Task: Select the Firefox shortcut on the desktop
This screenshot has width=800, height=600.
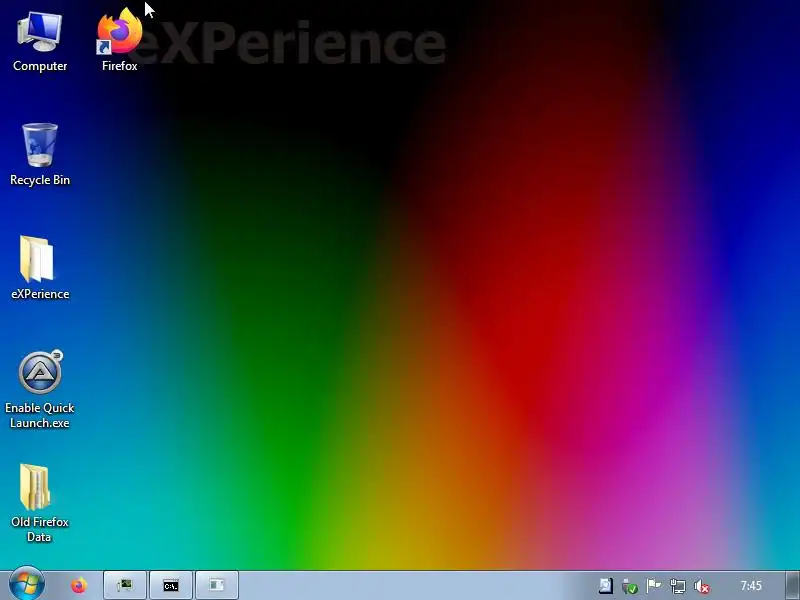Action: (119, 40)
